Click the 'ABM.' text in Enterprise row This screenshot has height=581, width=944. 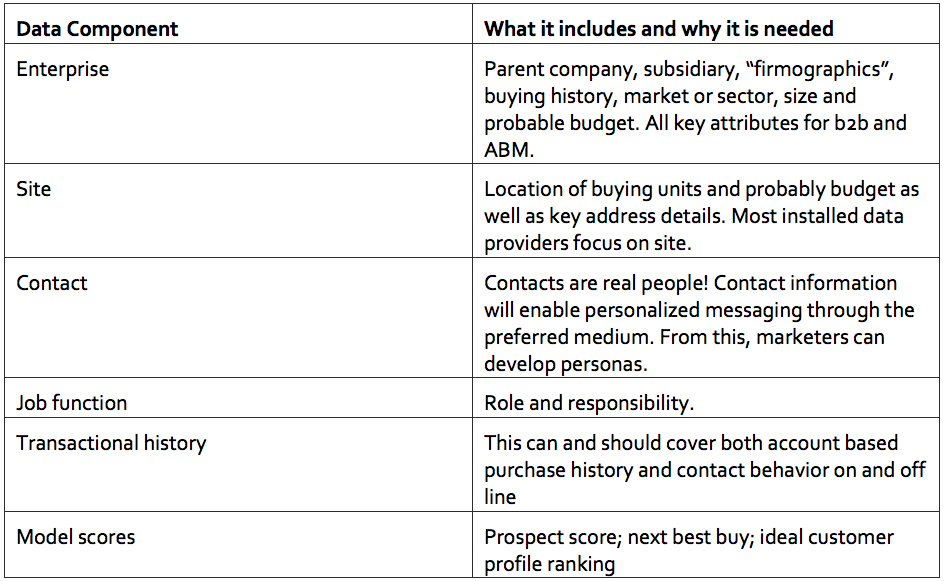tap(509, 149)
